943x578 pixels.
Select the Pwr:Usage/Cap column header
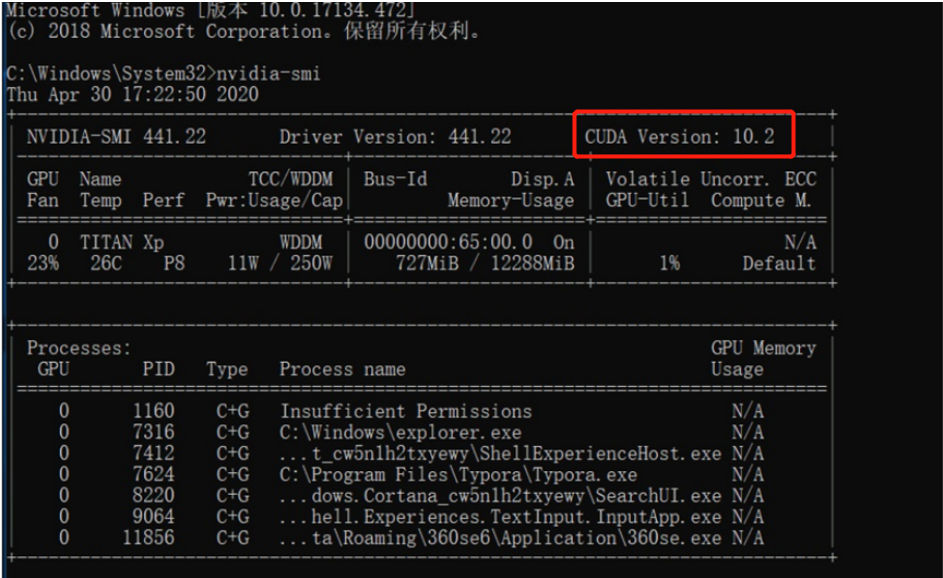point(274,200)
